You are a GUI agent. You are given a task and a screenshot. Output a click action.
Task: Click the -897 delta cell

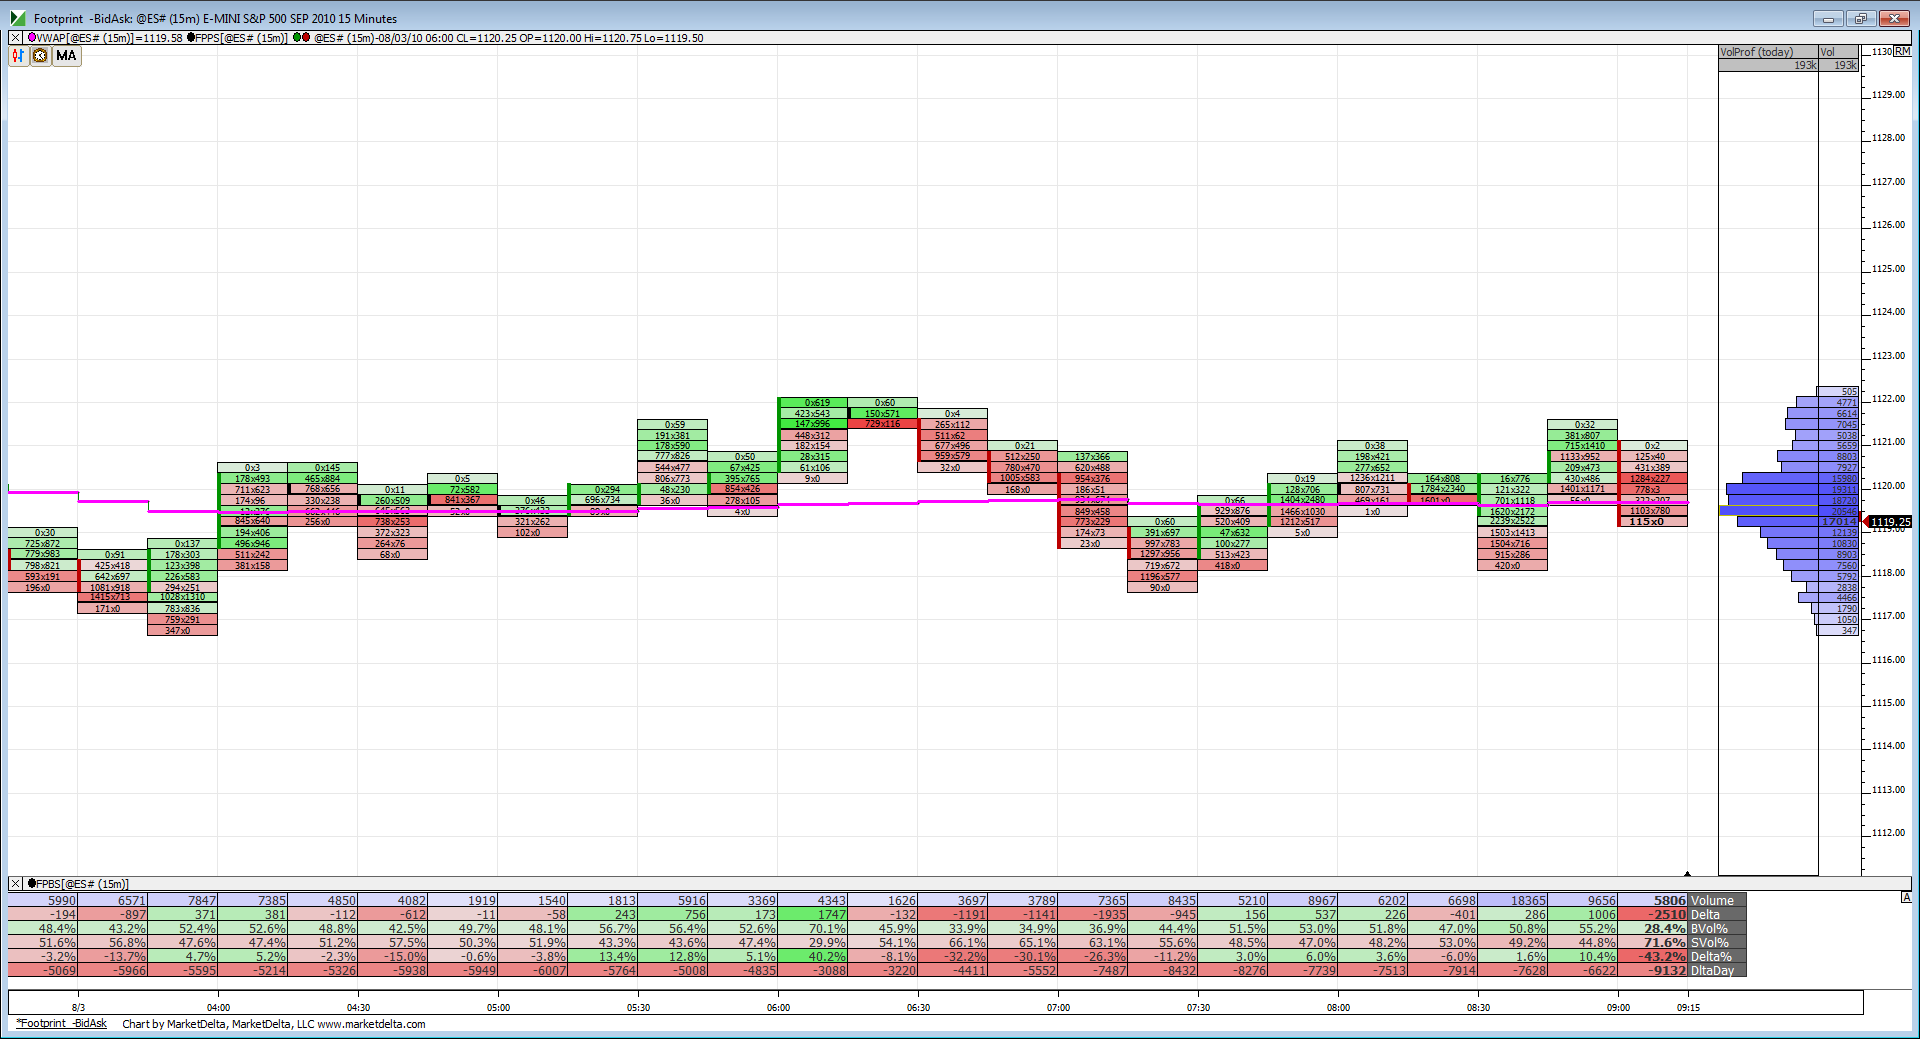point(113,915)
